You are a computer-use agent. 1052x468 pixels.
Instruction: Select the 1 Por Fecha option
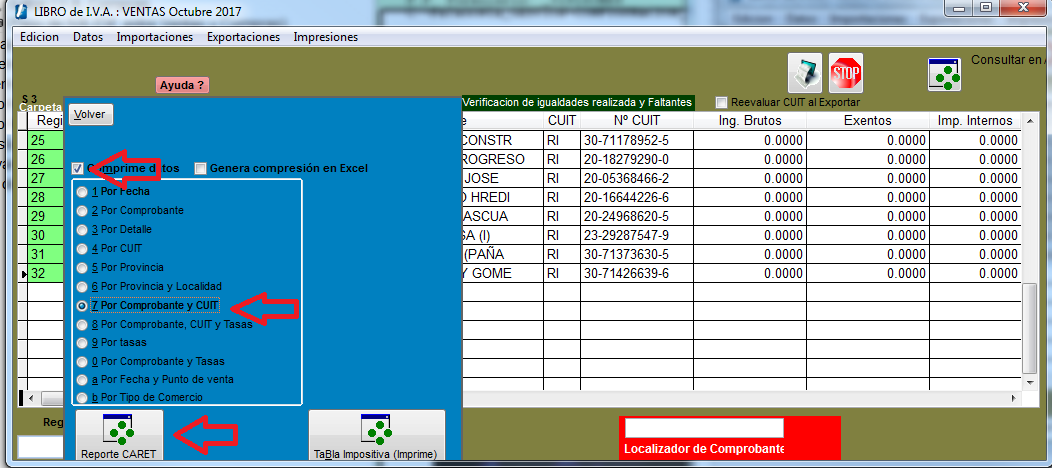click(82, 191)
